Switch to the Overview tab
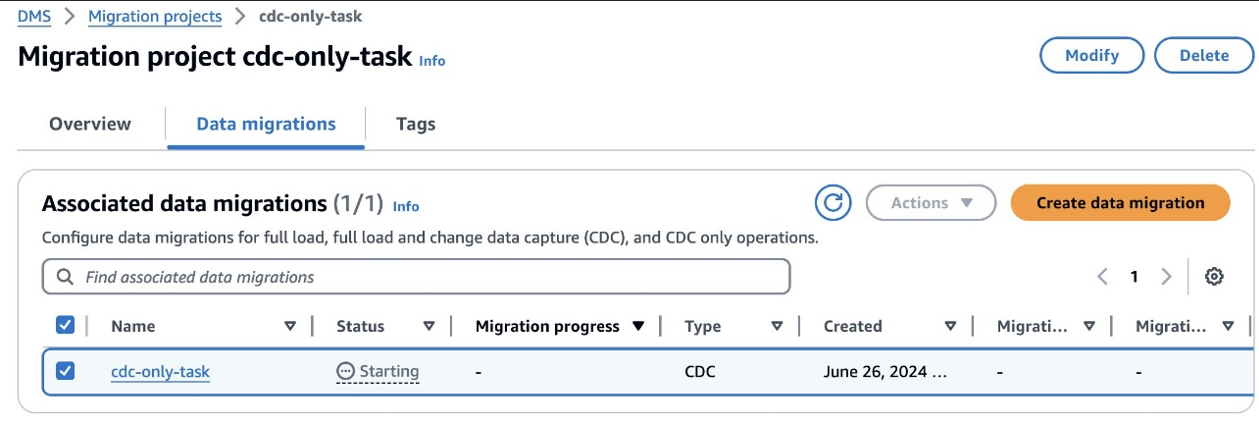This screenshot has height=422, width=1259. [90, 124]
